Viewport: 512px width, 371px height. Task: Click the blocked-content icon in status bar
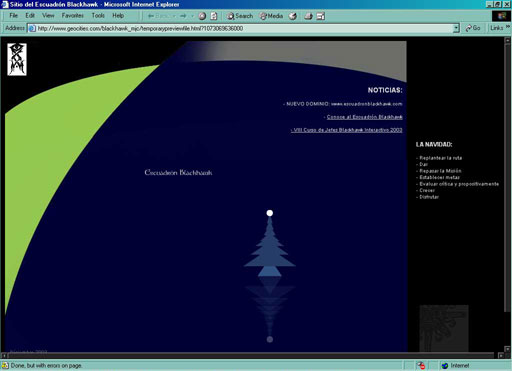(x=421, y=366)
